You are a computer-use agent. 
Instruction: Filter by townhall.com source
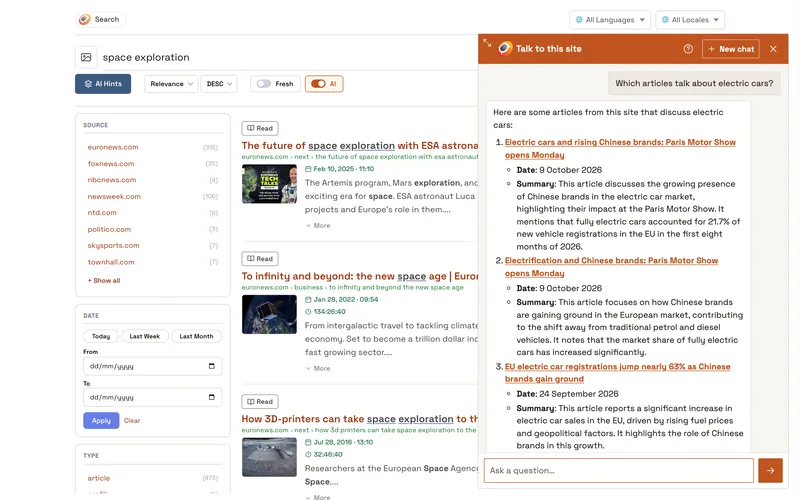111,262
